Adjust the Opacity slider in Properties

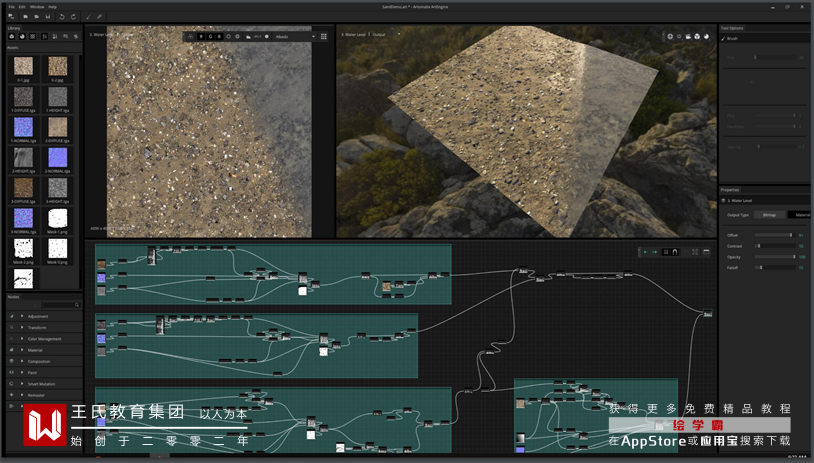pyautogui.click(x=775, y=257)
